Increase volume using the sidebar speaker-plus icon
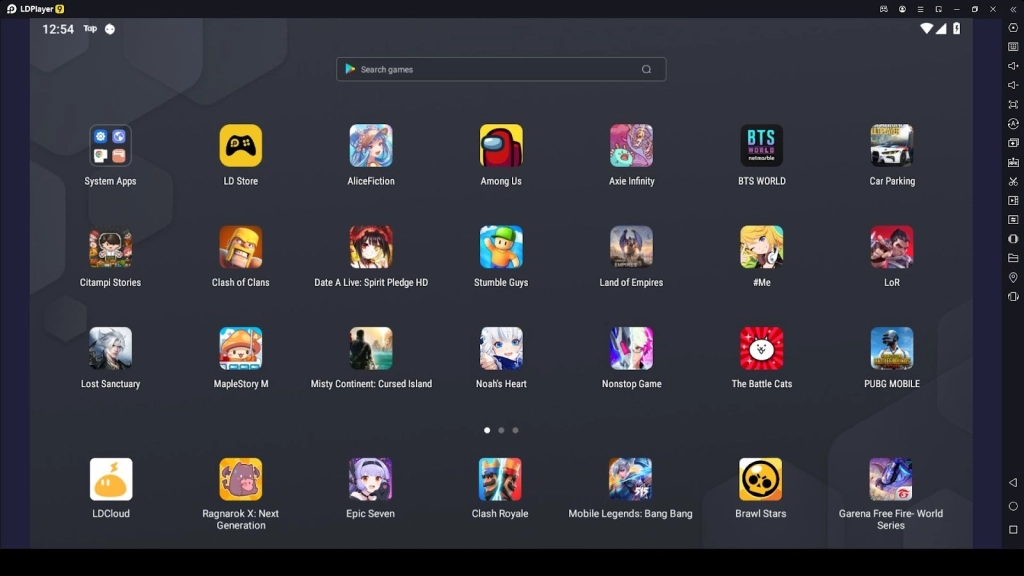 click(1013, 66)
